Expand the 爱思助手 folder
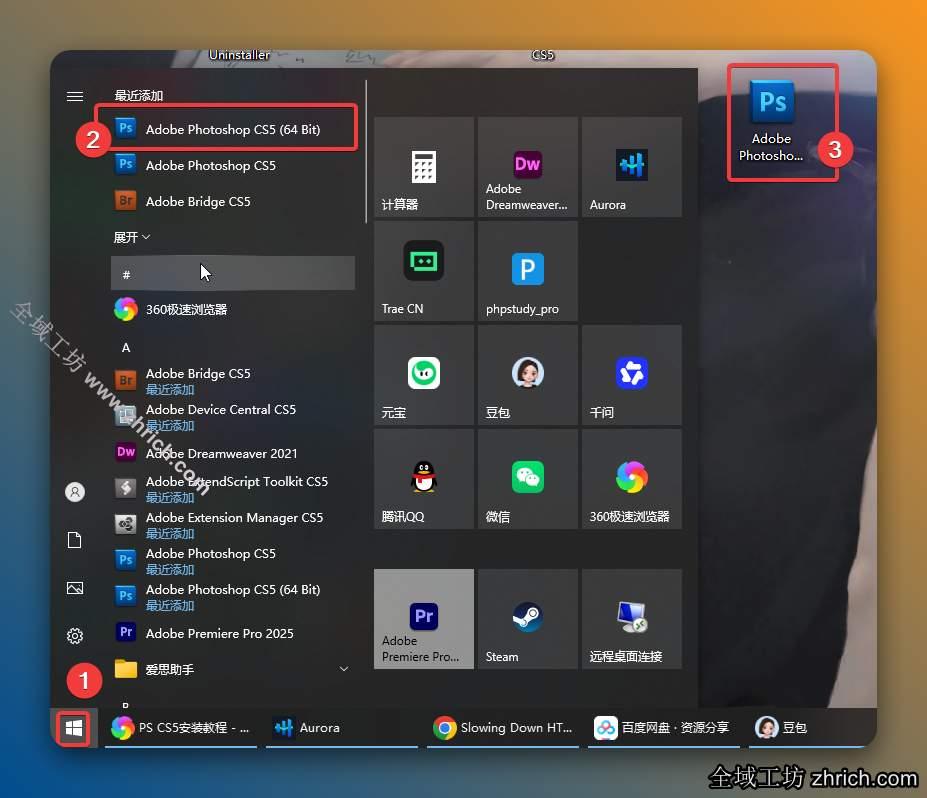Screen dimensions: 927x798 (x=233, y=669)
